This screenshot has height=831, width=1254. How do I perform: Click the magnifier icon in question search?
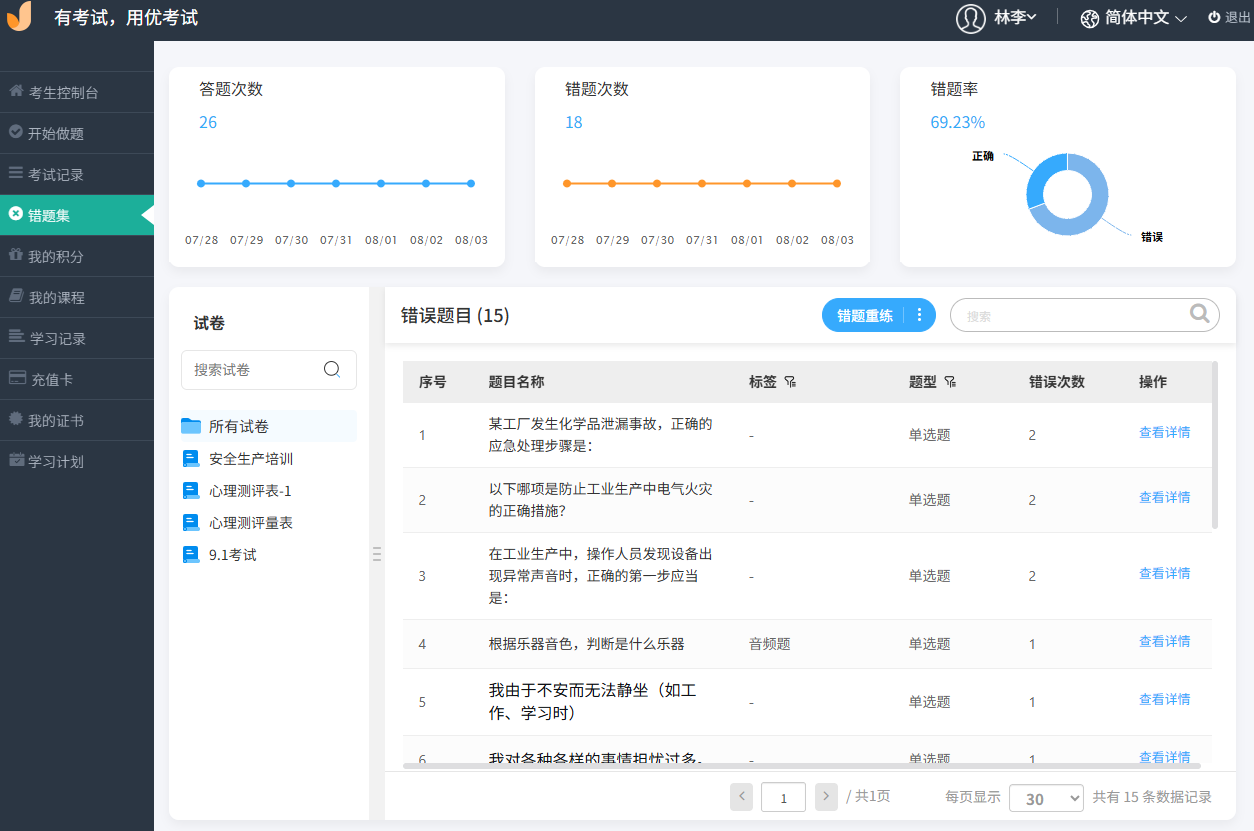pos(1199,314)
